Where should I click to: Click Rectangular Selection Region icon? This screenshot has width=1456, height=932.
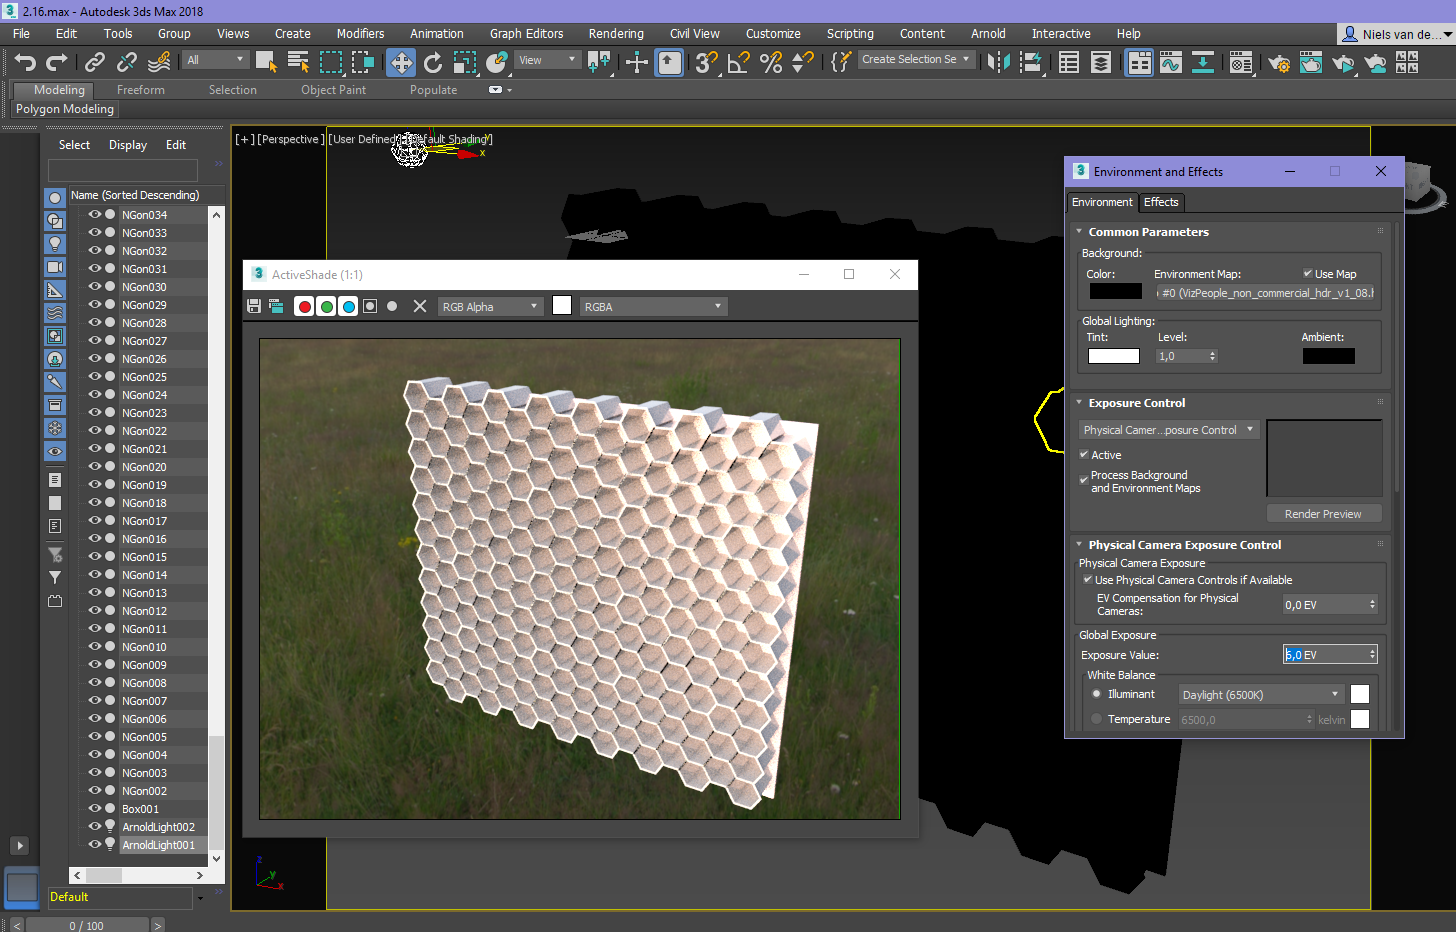click(330, 62)
